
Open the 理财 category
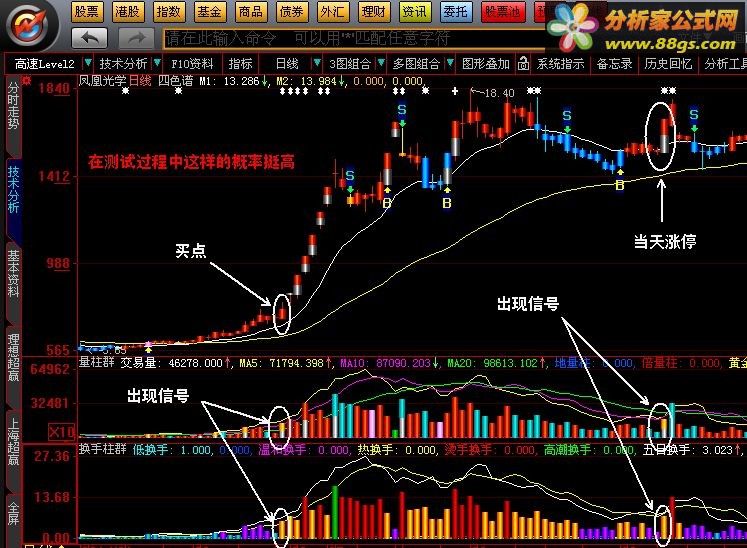(x=374, y=12)
